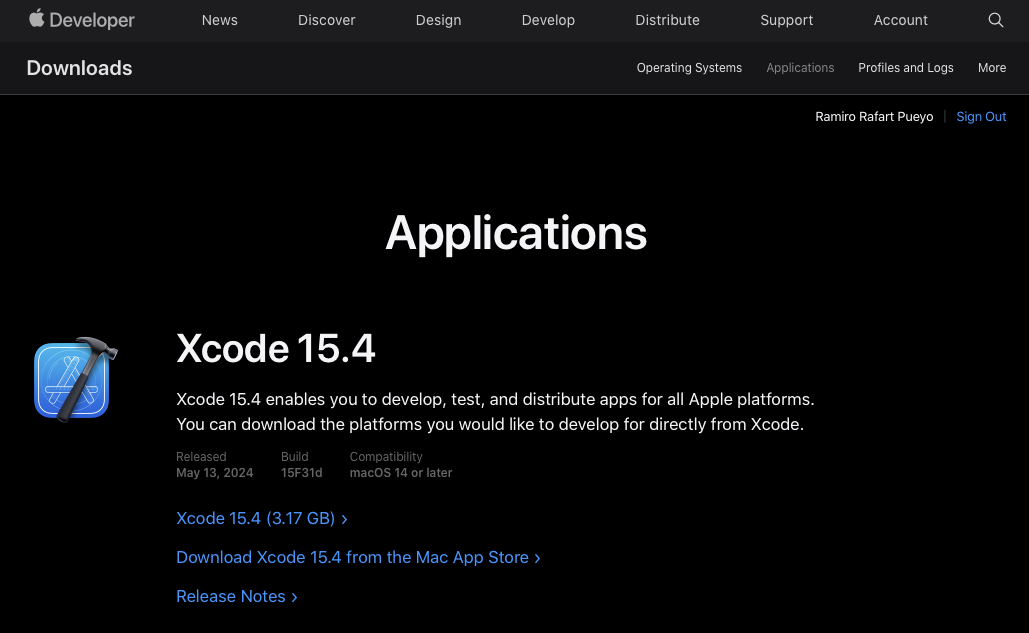Open the Account menu

coord(900,20)
